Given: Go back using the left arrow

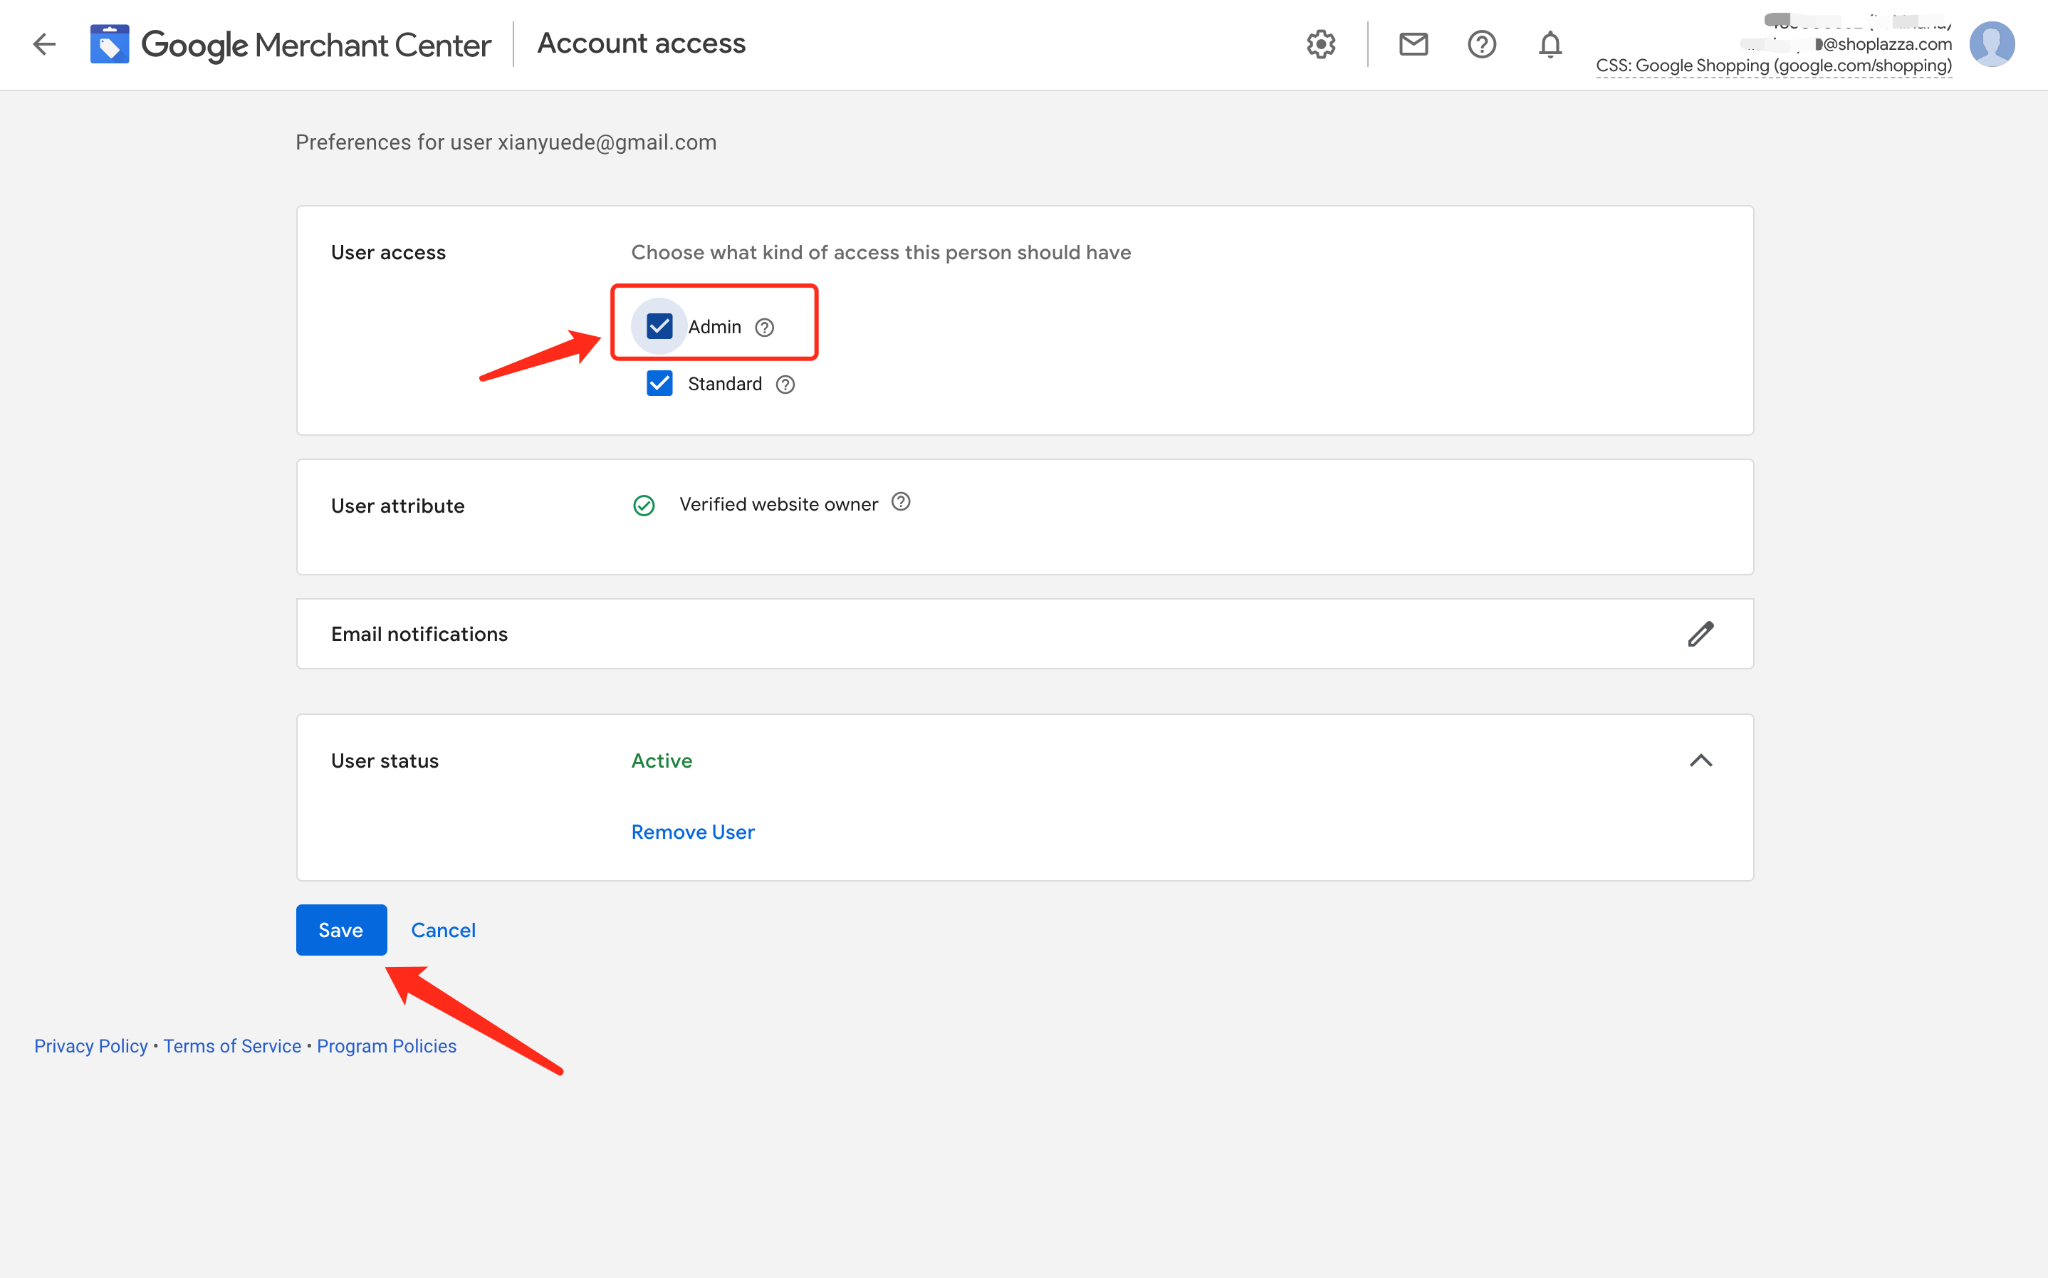Looking at the screenshot, I should [x=44, y=44].
